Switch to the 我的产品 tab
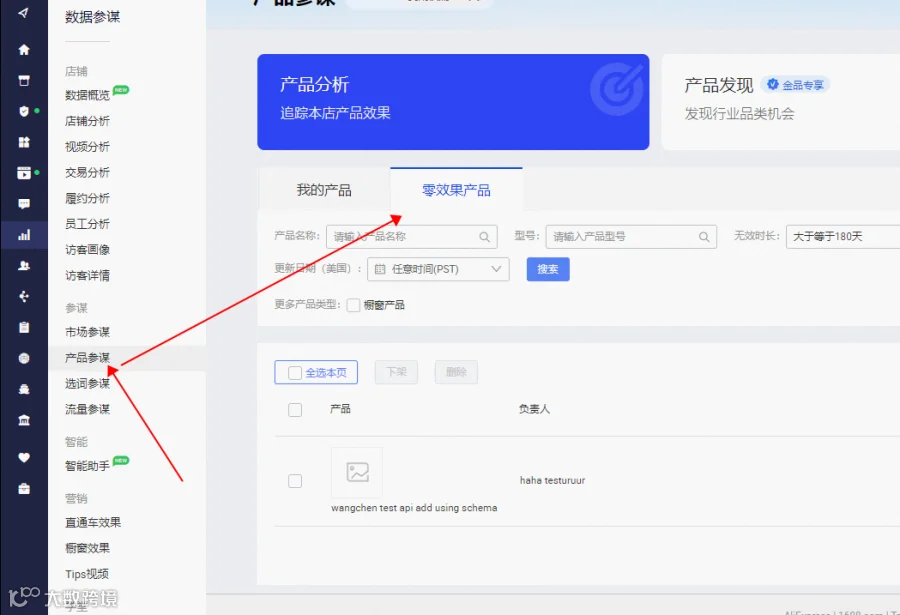Image resolution: width=900 pixels, height=615 pixels. 324,190
